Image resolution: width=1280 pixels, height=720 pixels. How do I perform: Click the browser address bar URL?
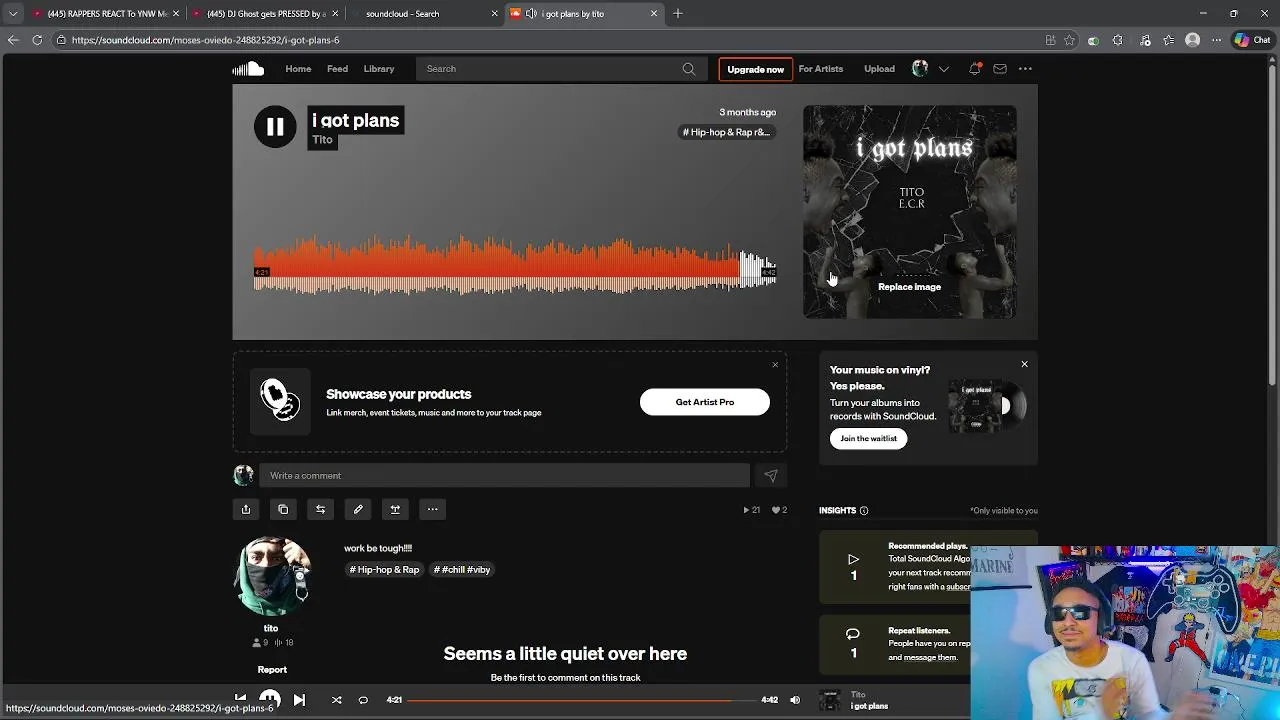[x=205, y=40]
